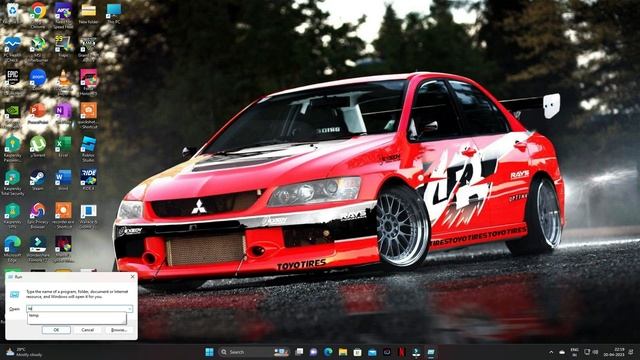Open the Epic Games Launcher icon
The height and width of the screenshot is (360, 640).
click(x=12, y=82)
